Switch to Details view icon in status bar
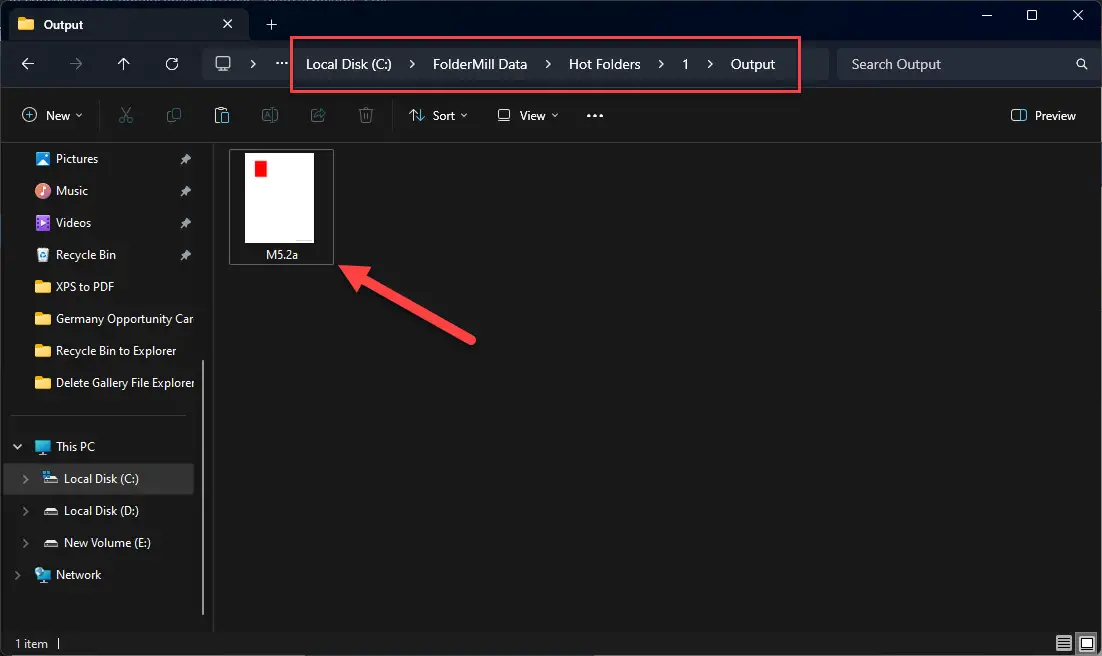This screenshot has width=1102, height=656. tap(1064, 643)
